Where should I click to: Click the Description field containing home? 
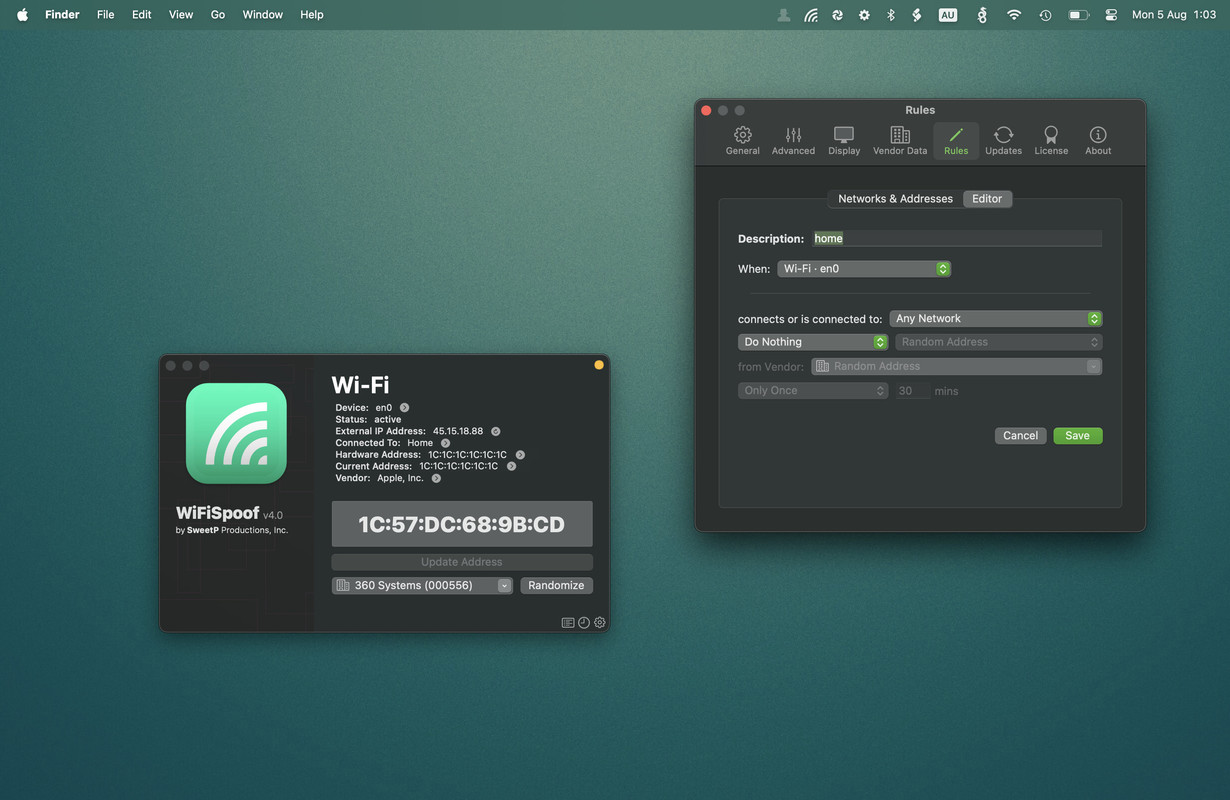click(x=957, y=239)
